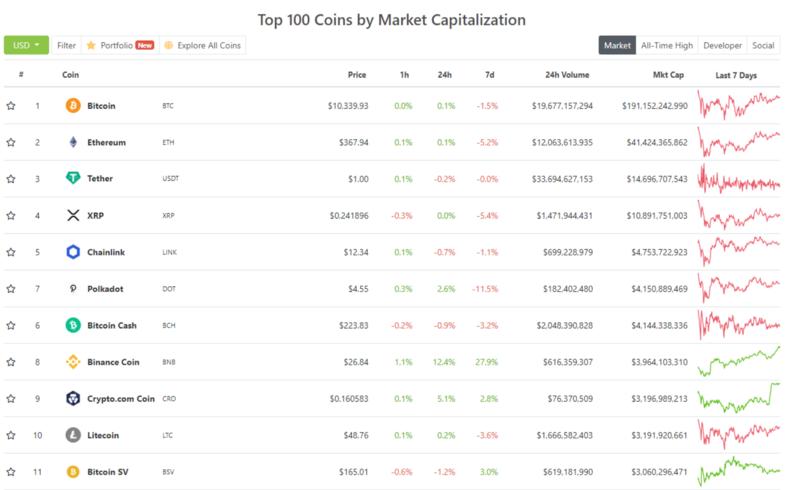The height and width of the screenshot is (490, 788).
Task: Toggle favorite star for Bitcoin row
Action: (x=11, y=106)
